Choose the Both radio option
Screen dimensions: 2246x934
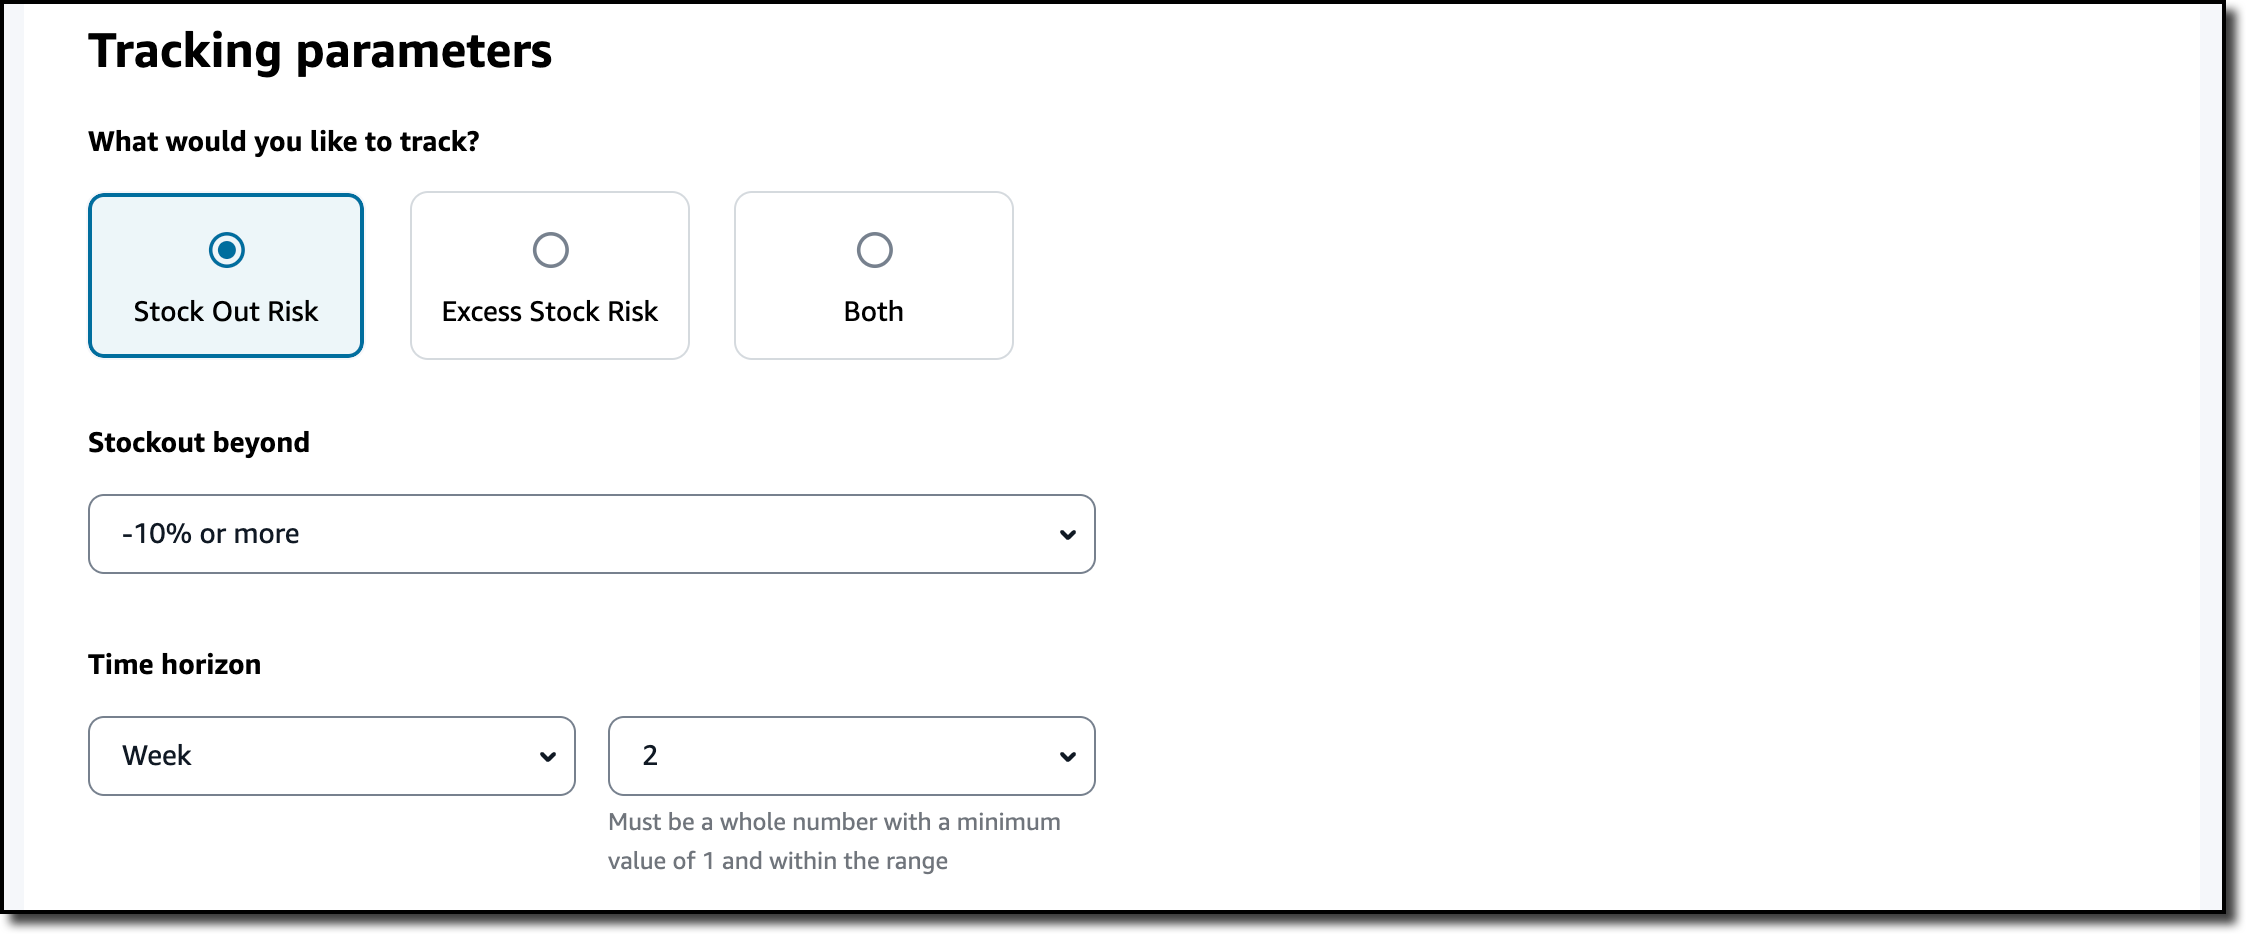[875, 250]
